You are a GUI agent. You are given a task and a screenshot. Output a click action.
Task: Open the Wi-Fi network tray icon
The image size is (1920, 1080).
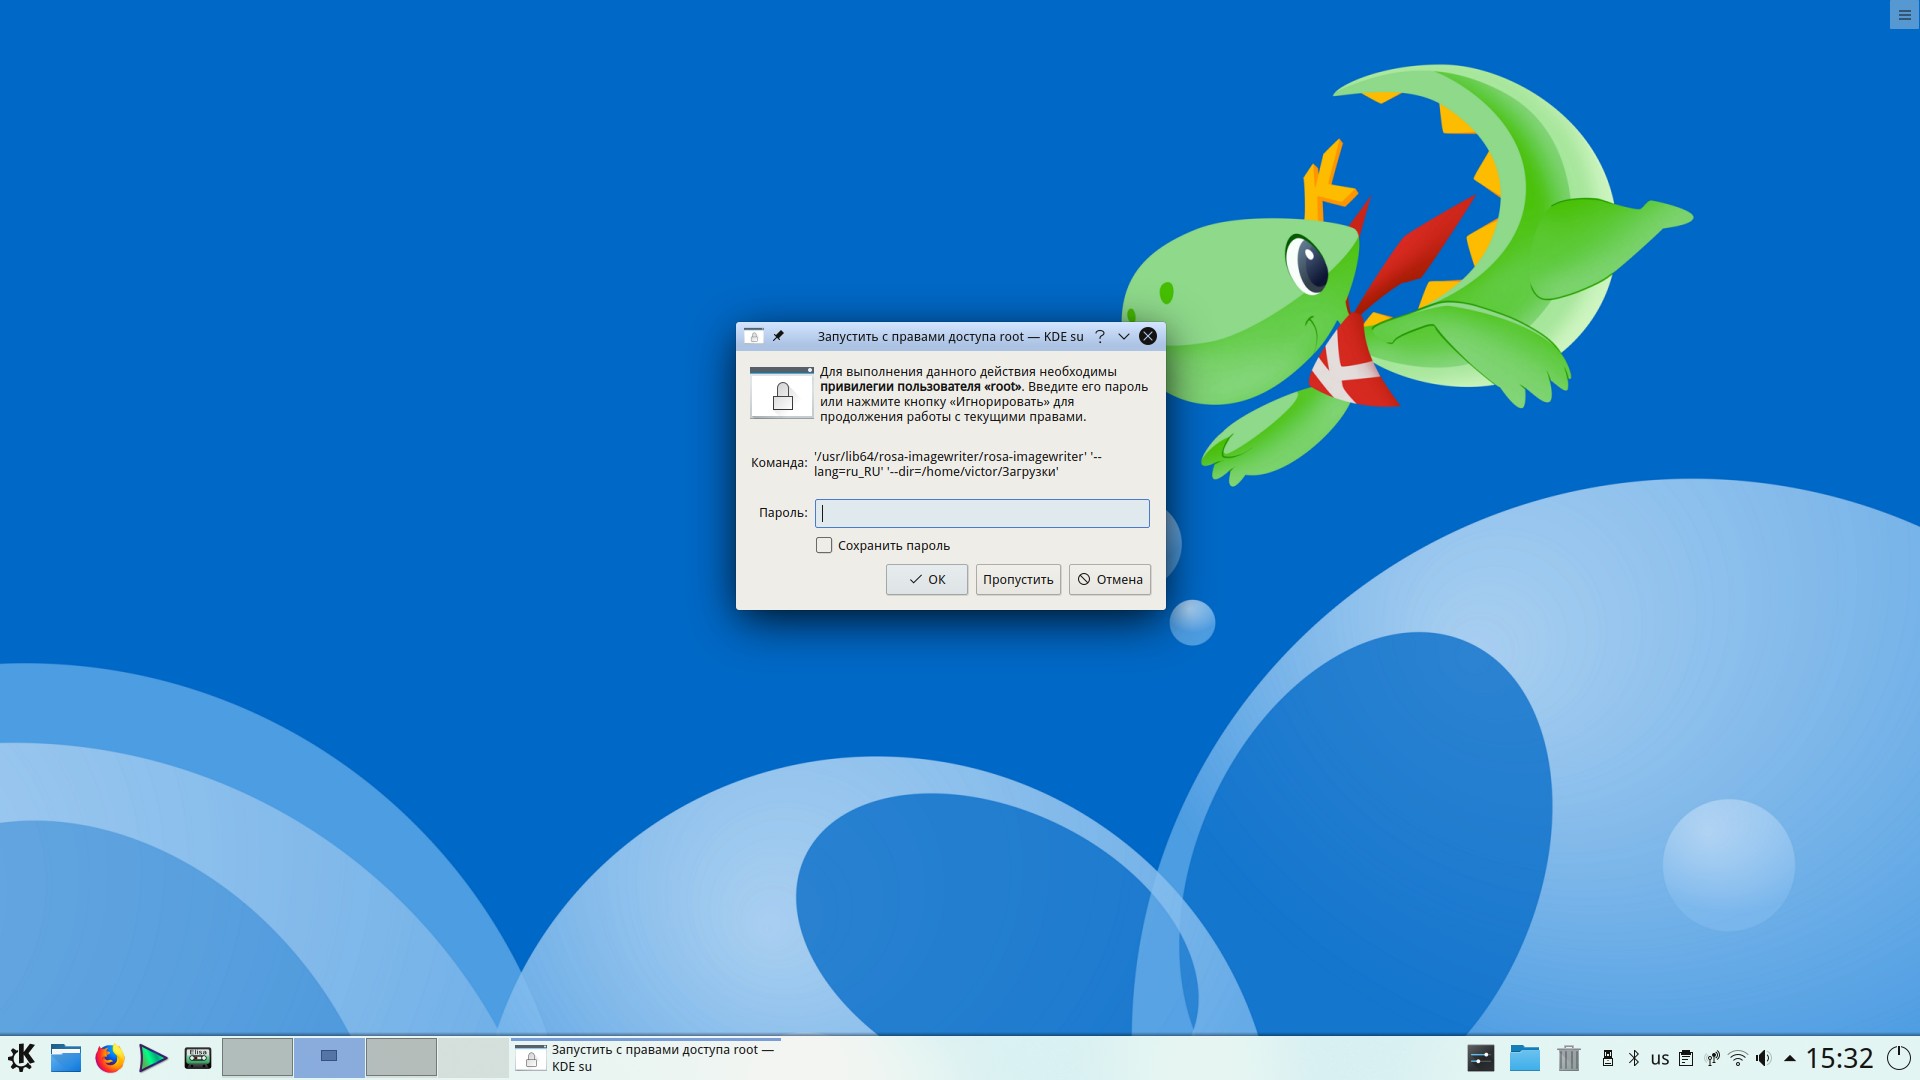click(1738, 1058)
